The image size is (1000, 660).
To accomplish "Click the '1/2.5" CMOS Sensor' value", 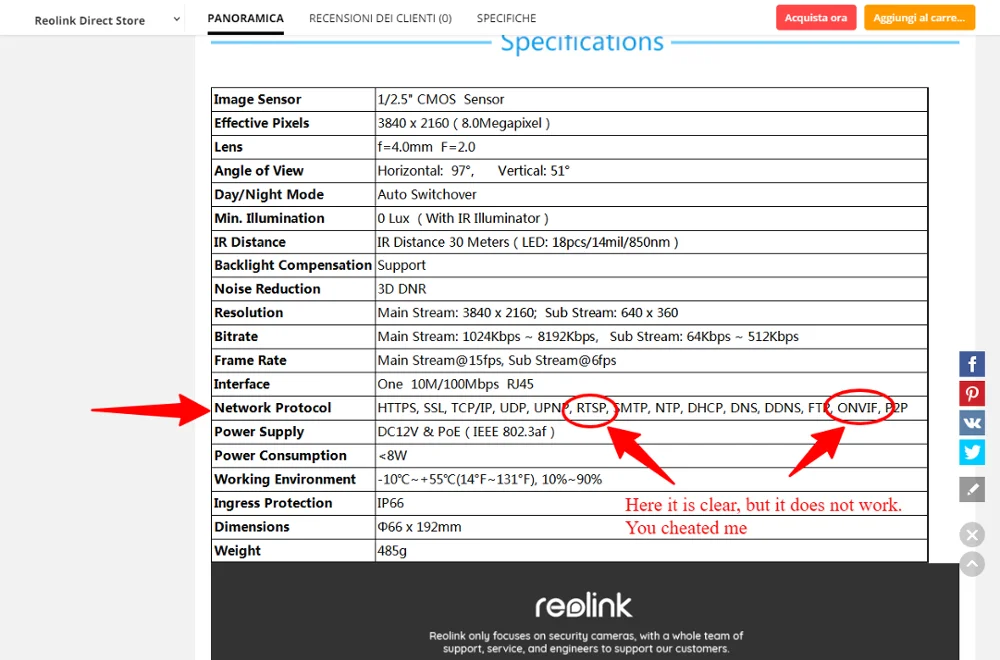I will pos(441,99).
